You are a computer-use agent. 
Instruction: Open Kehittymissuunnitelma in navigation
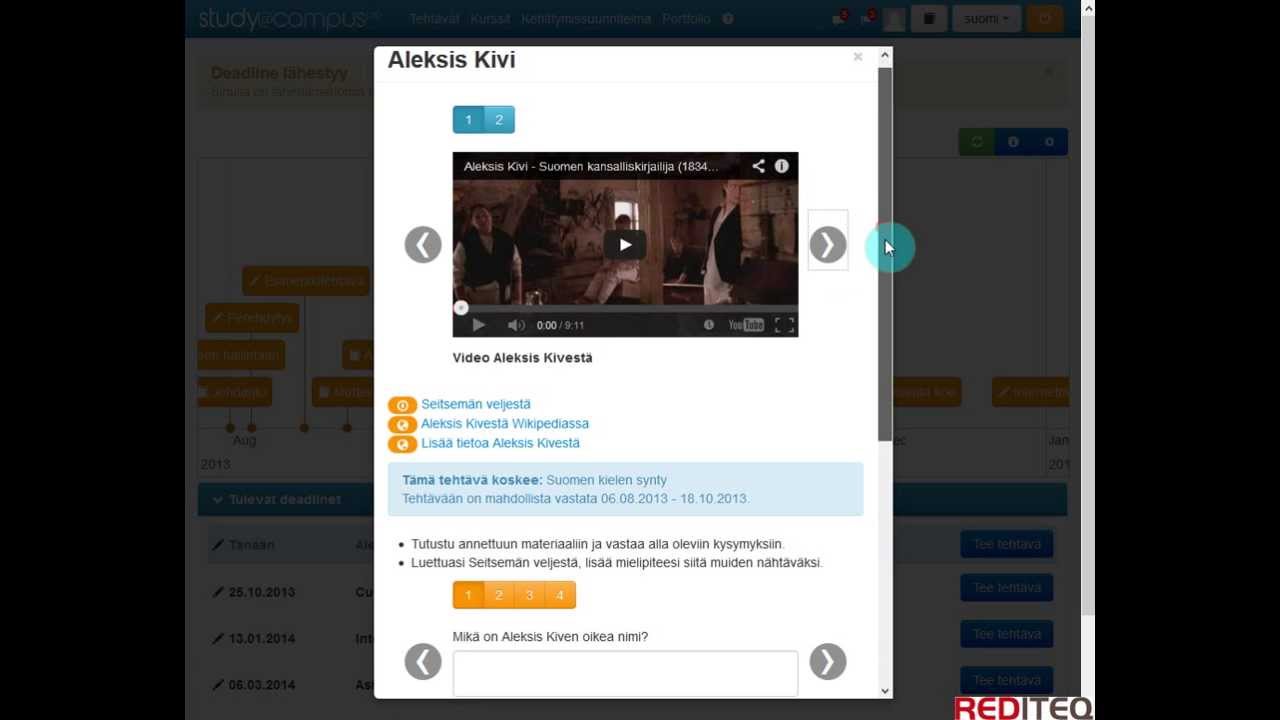coord(586,19)
